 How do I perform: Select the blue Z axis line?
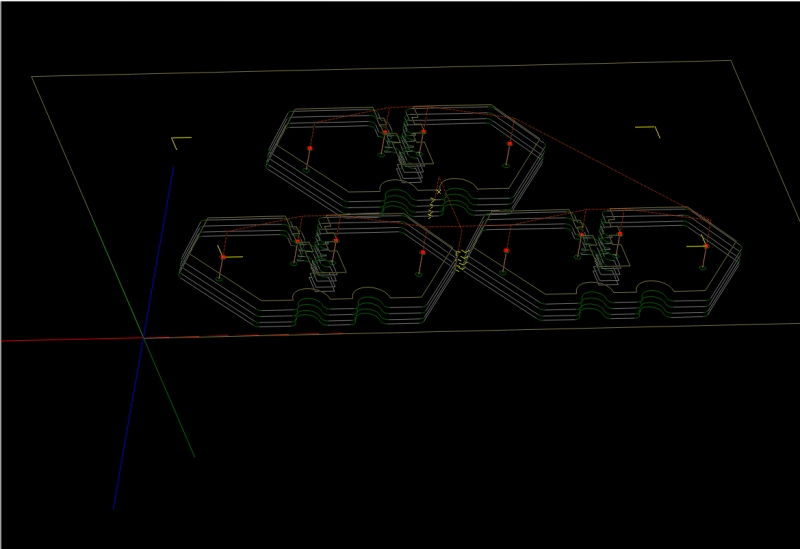tap(143, 338)
